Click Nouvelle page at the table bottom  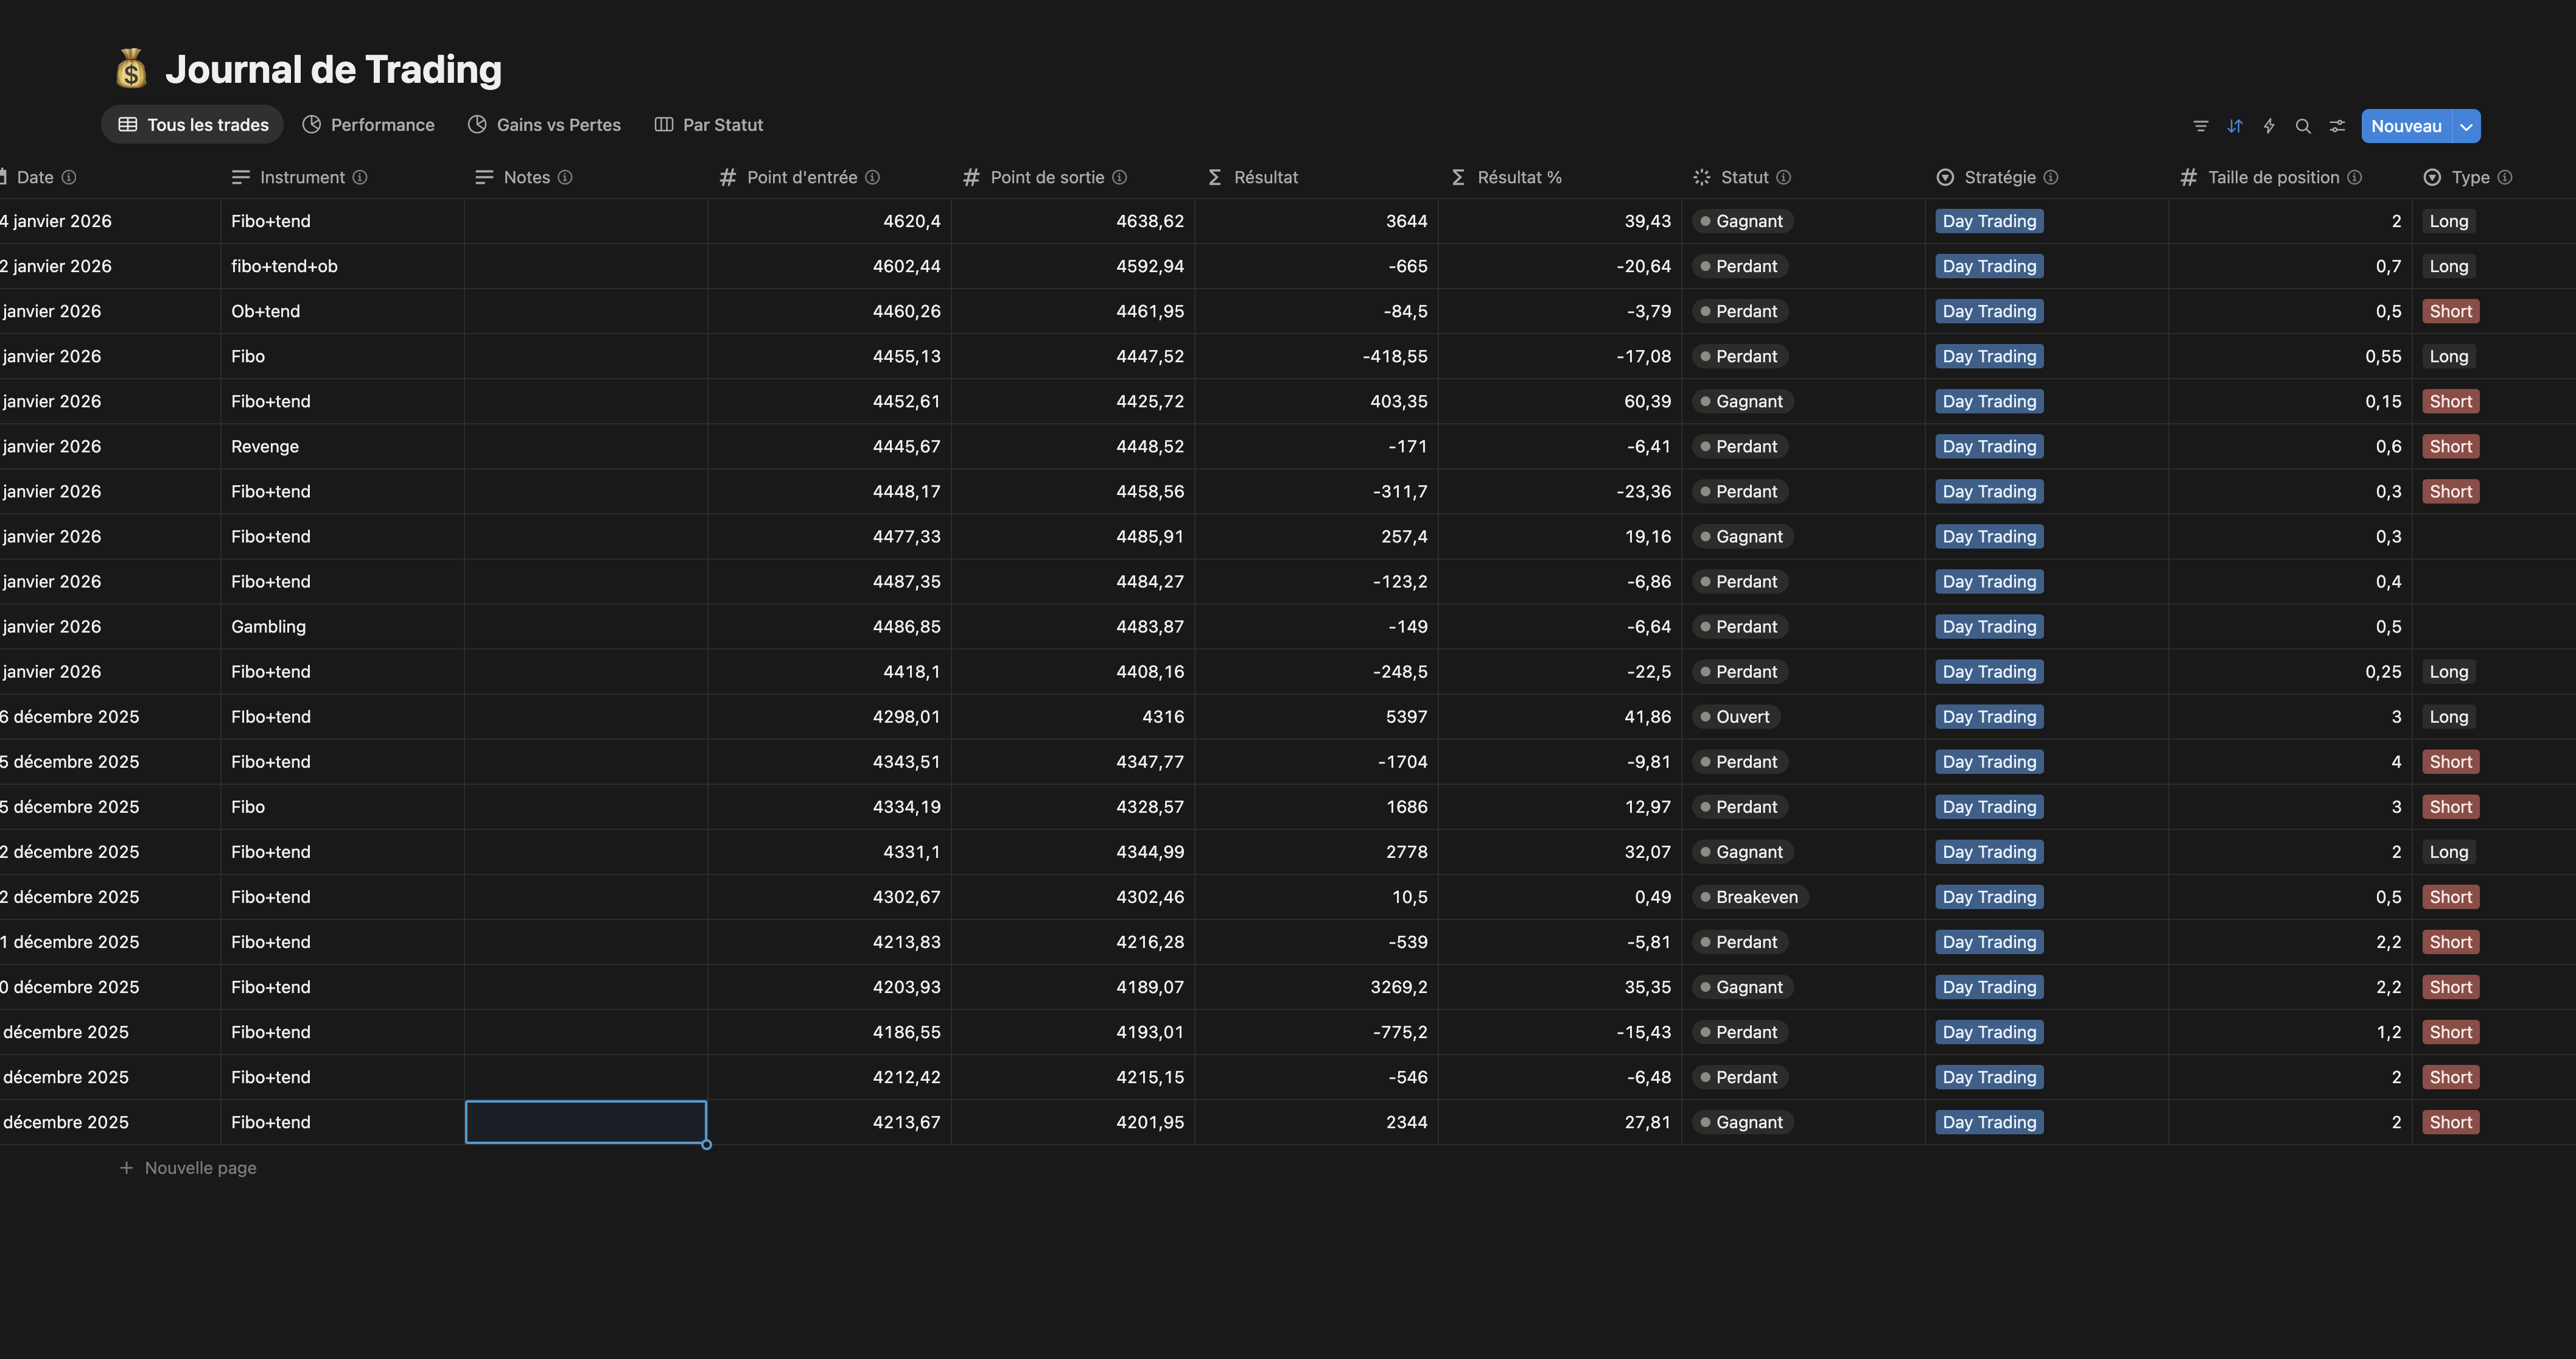(x=199, y=1167)
